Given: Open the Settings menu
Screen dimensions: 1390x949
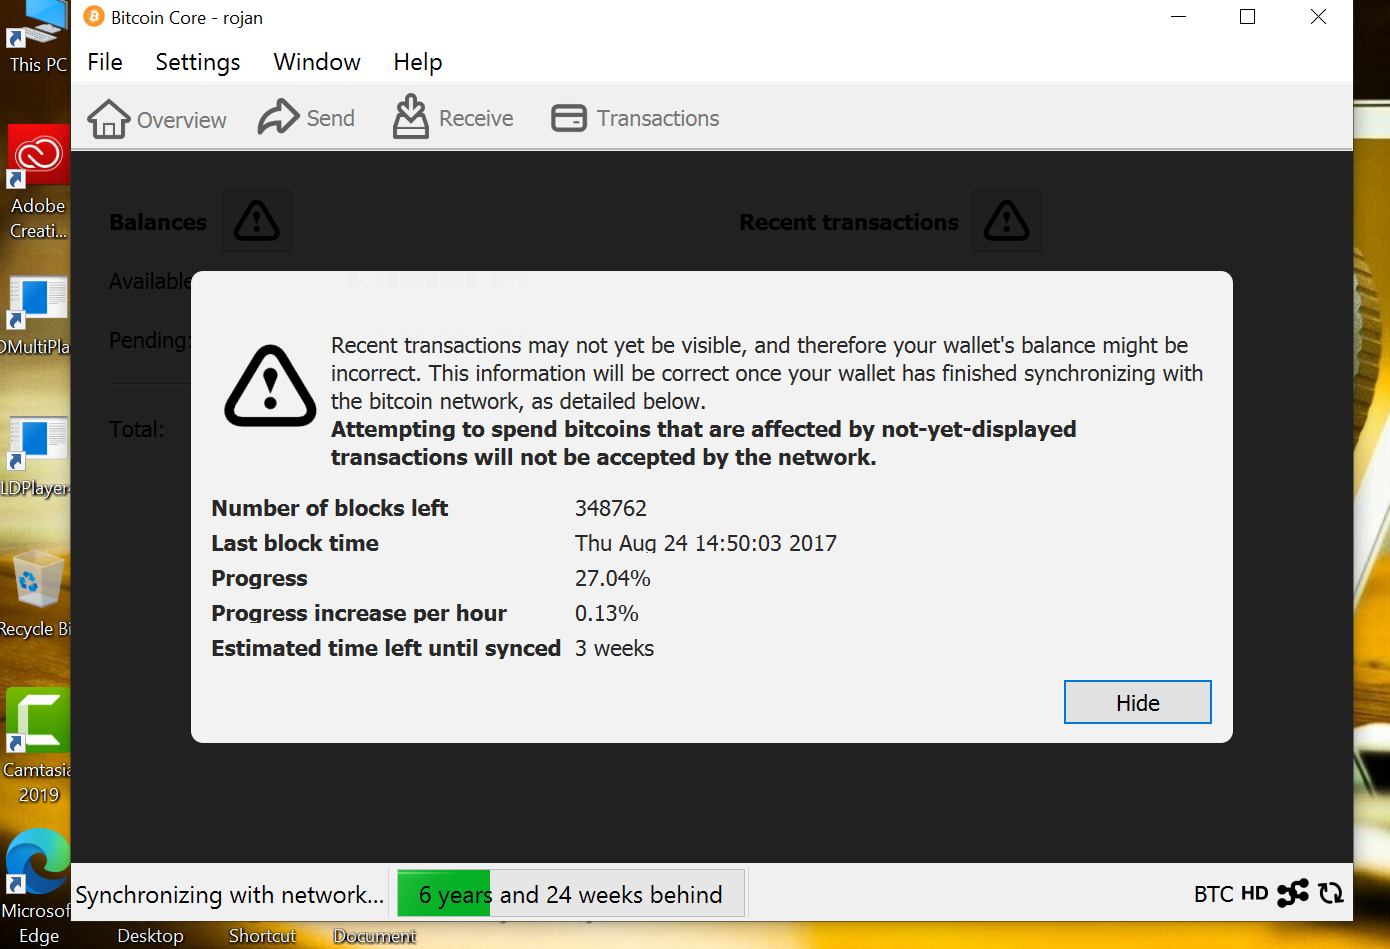Looking at the screenshot, I should pos(198,62).
